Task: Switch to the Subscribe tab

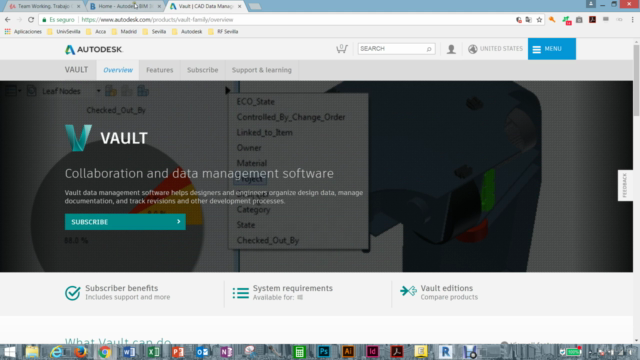Action: [202, 70]
